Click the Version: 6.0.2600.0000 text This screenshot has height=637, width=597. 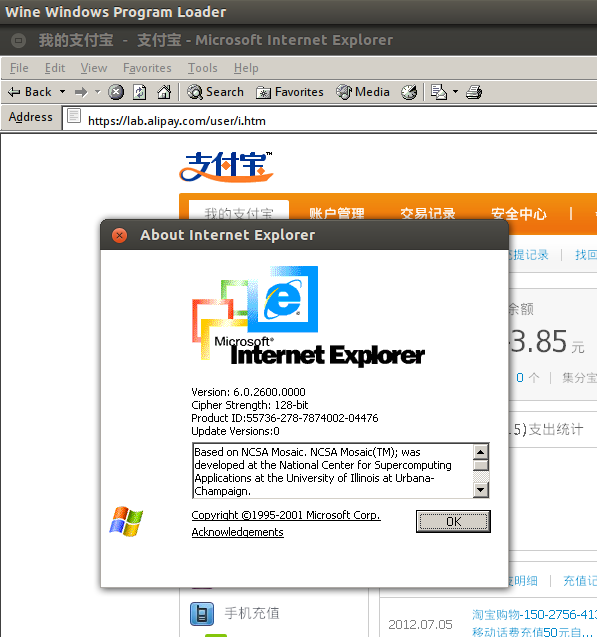point(248,392)
